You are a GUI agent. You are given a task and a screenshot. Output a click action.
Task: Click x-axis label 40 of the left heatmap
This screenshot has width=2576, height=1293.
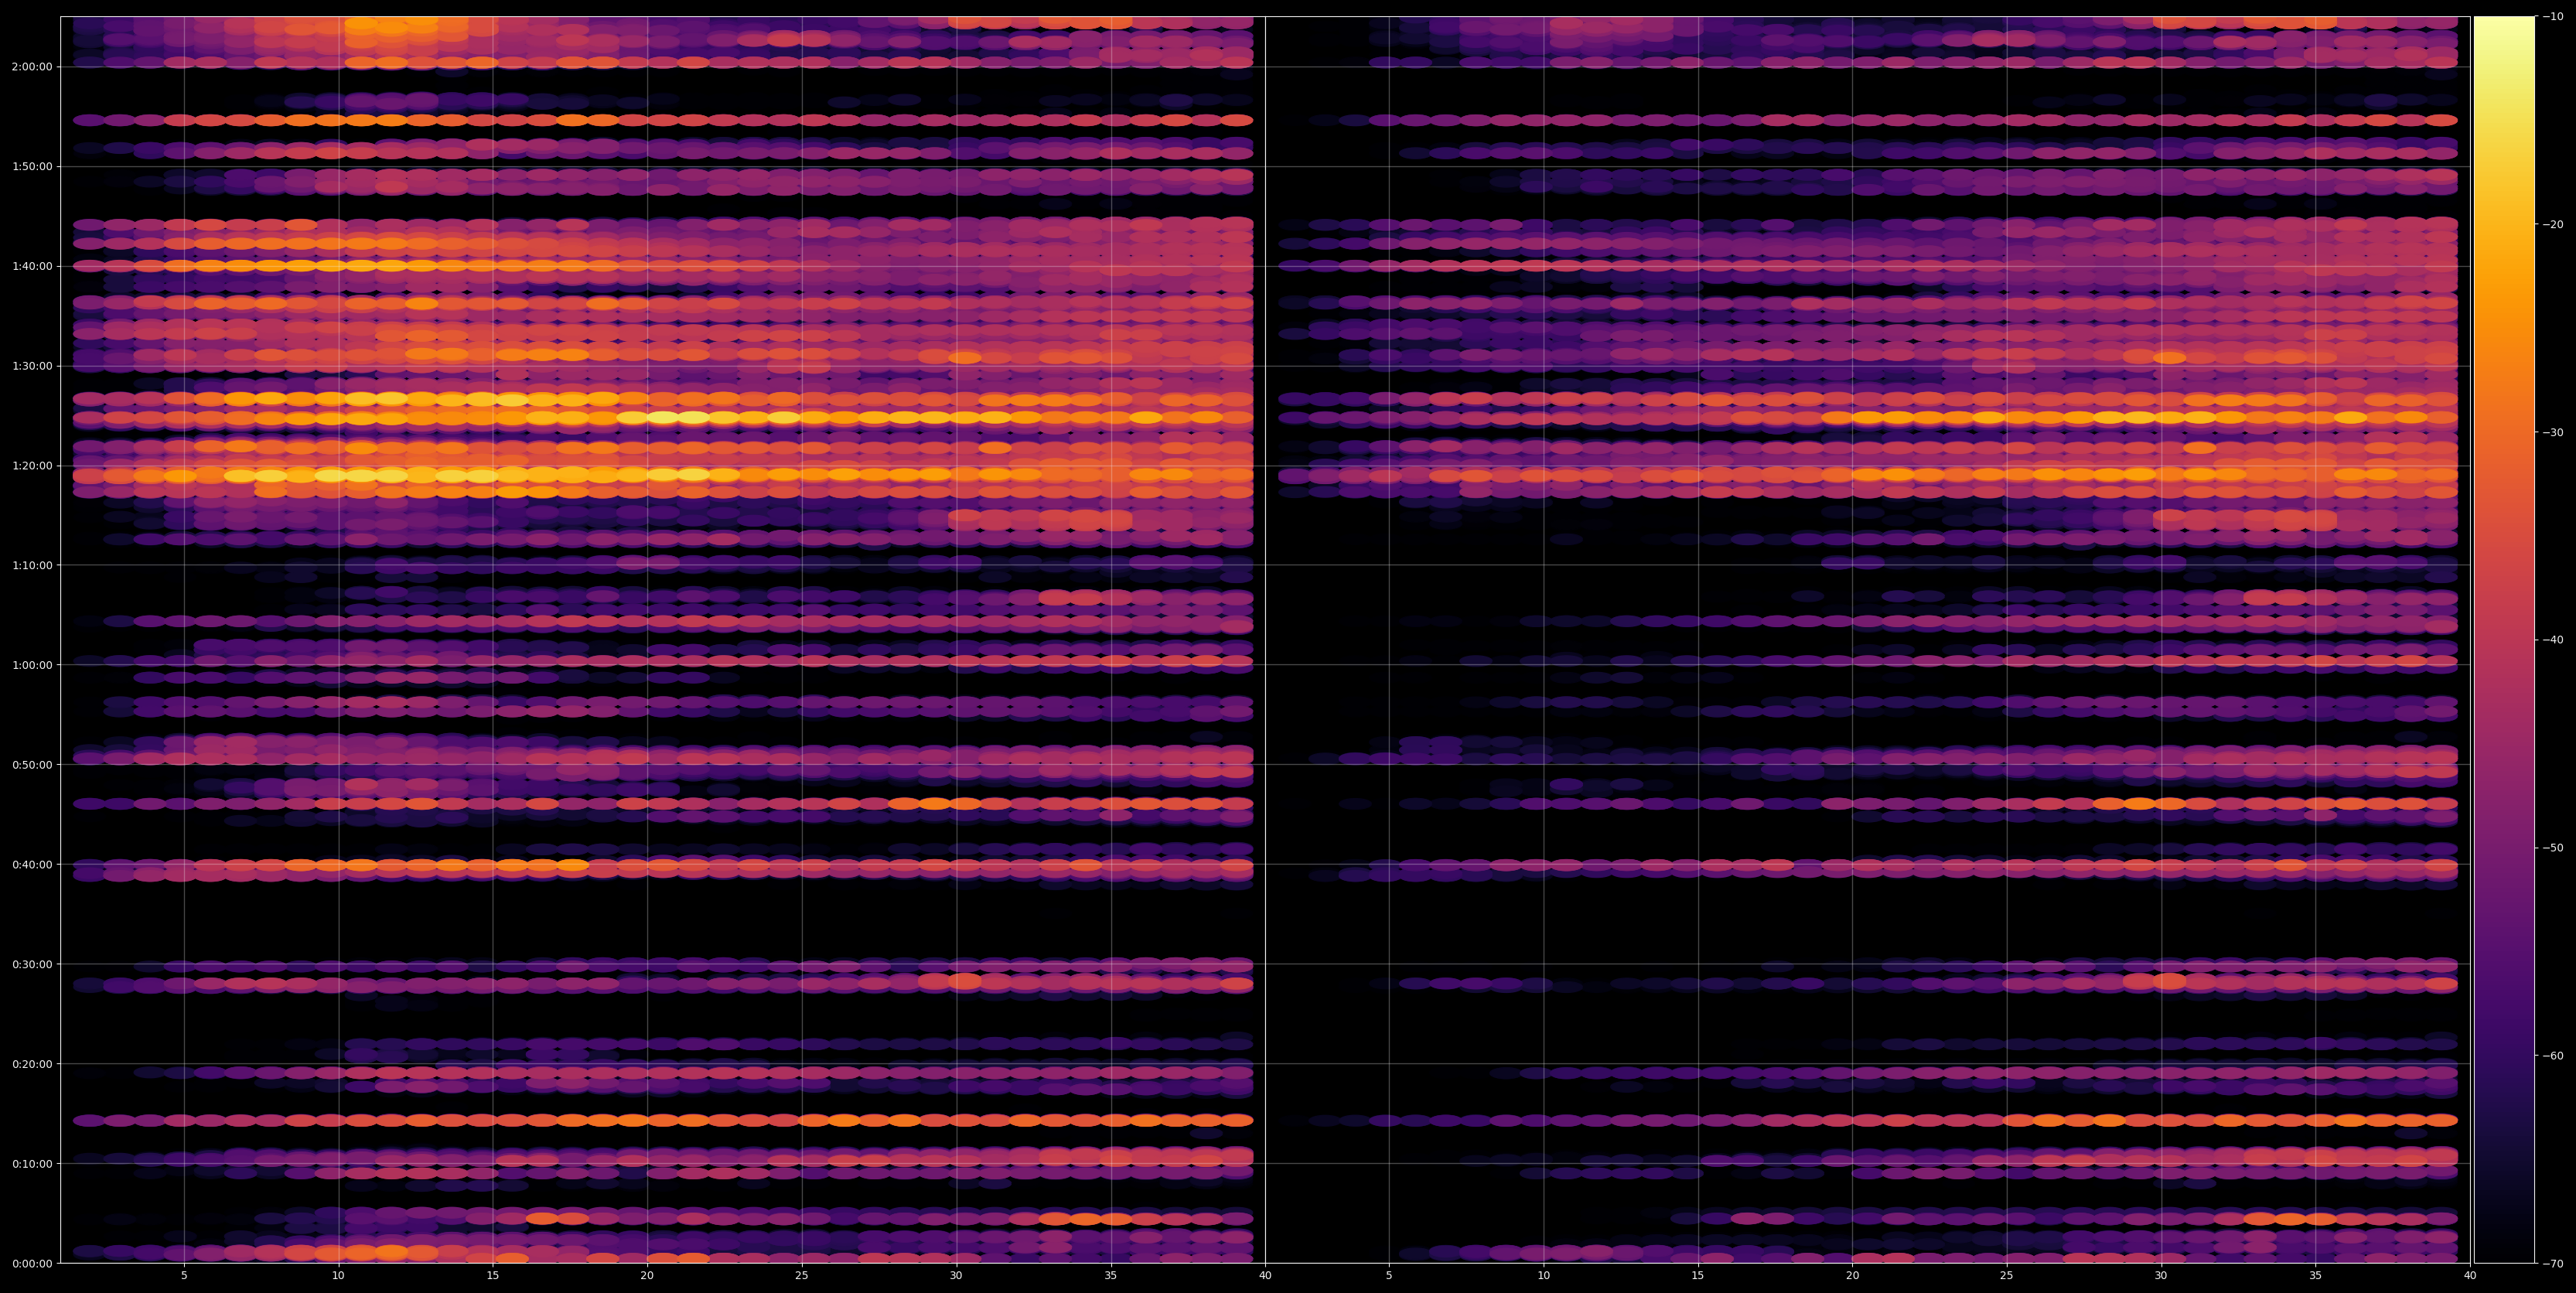click(x=1265, y=1276)
